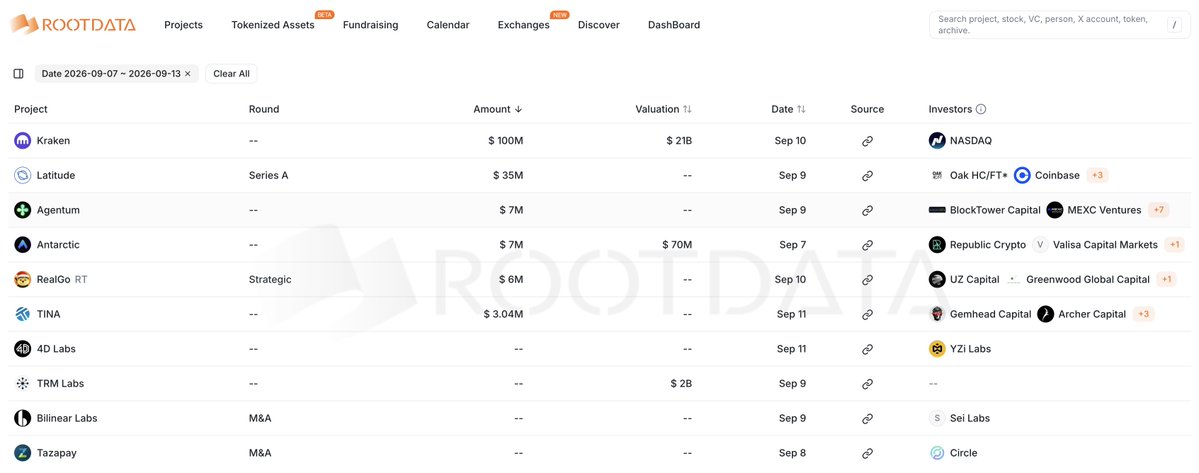This screenshot has height=473, width=1199.
Task: Click the YZi Labs investor logo
Action: pyautogui.click(x=937, y=349)
